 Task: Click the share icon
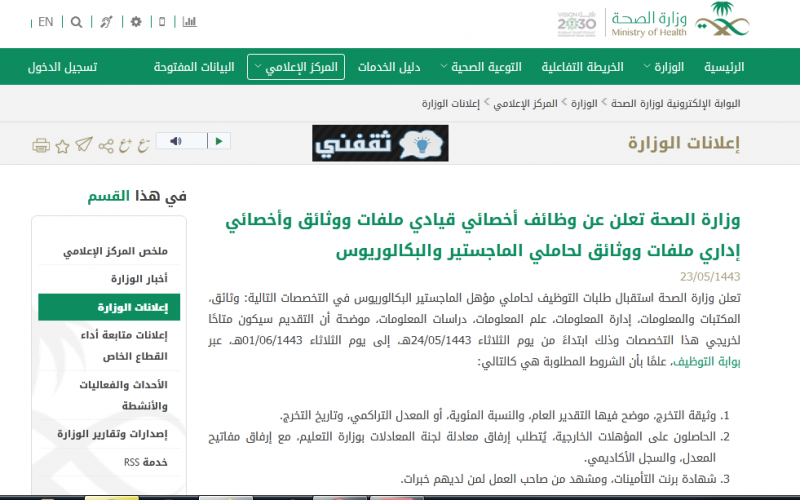(x=106, y=146)
